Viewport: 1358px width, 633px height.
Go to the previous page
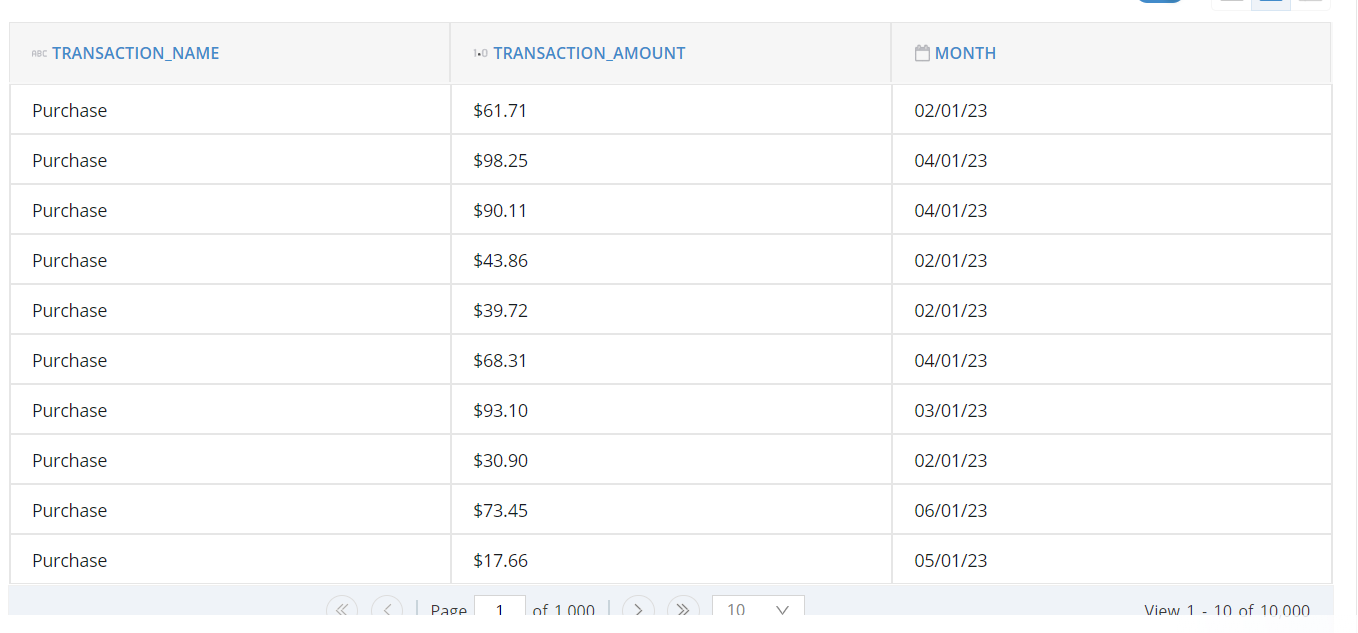[x=387, y=609]
